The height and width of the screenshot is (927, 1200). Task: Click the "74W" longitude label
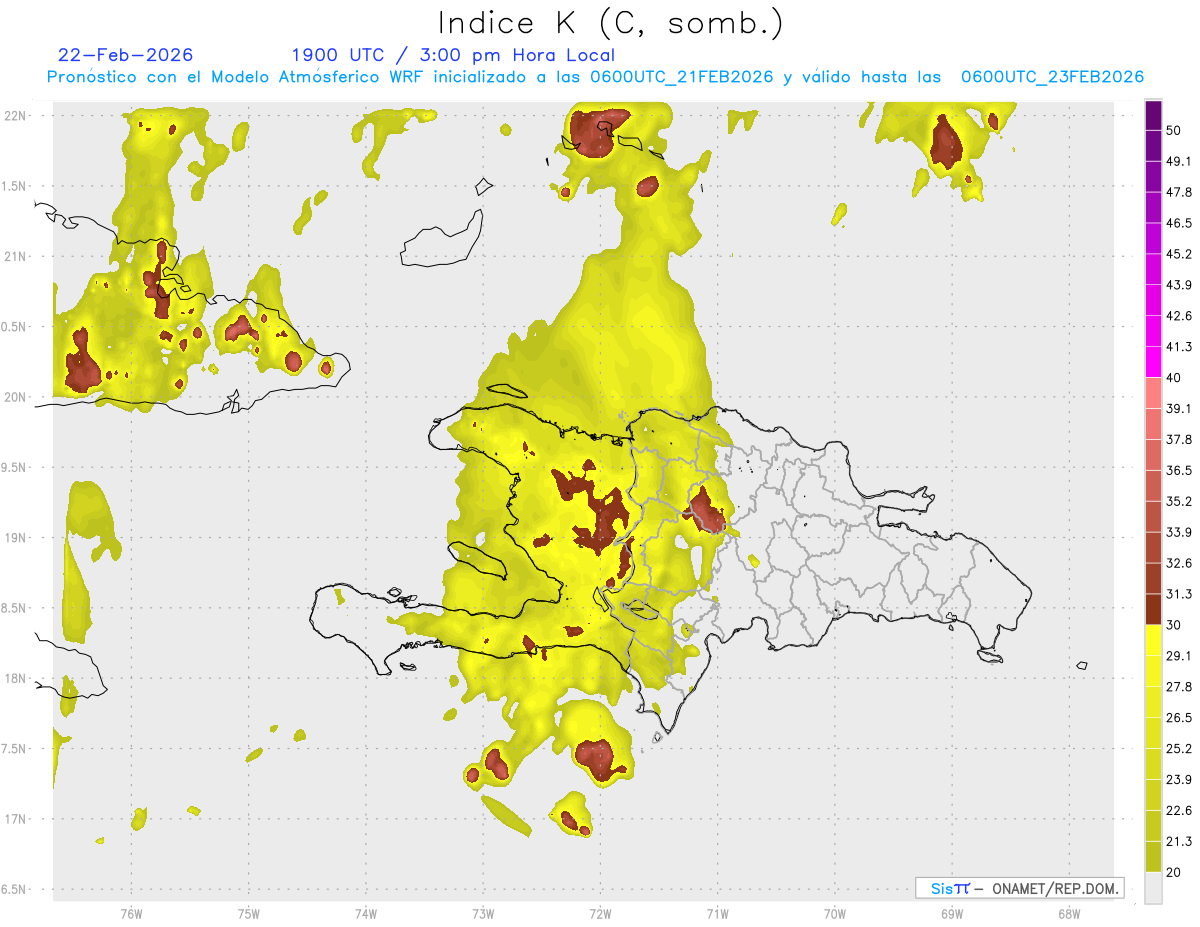click(366, 914)
